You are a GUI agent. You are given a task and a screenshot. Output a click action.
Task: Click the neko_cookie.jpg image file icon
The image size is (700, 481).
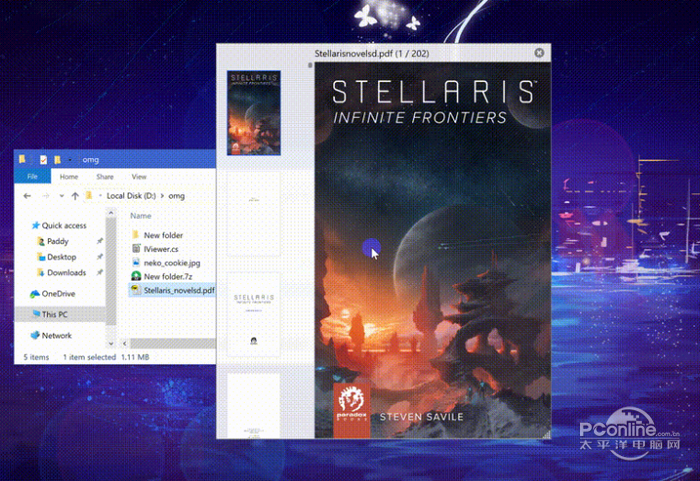tap(136, 263)
